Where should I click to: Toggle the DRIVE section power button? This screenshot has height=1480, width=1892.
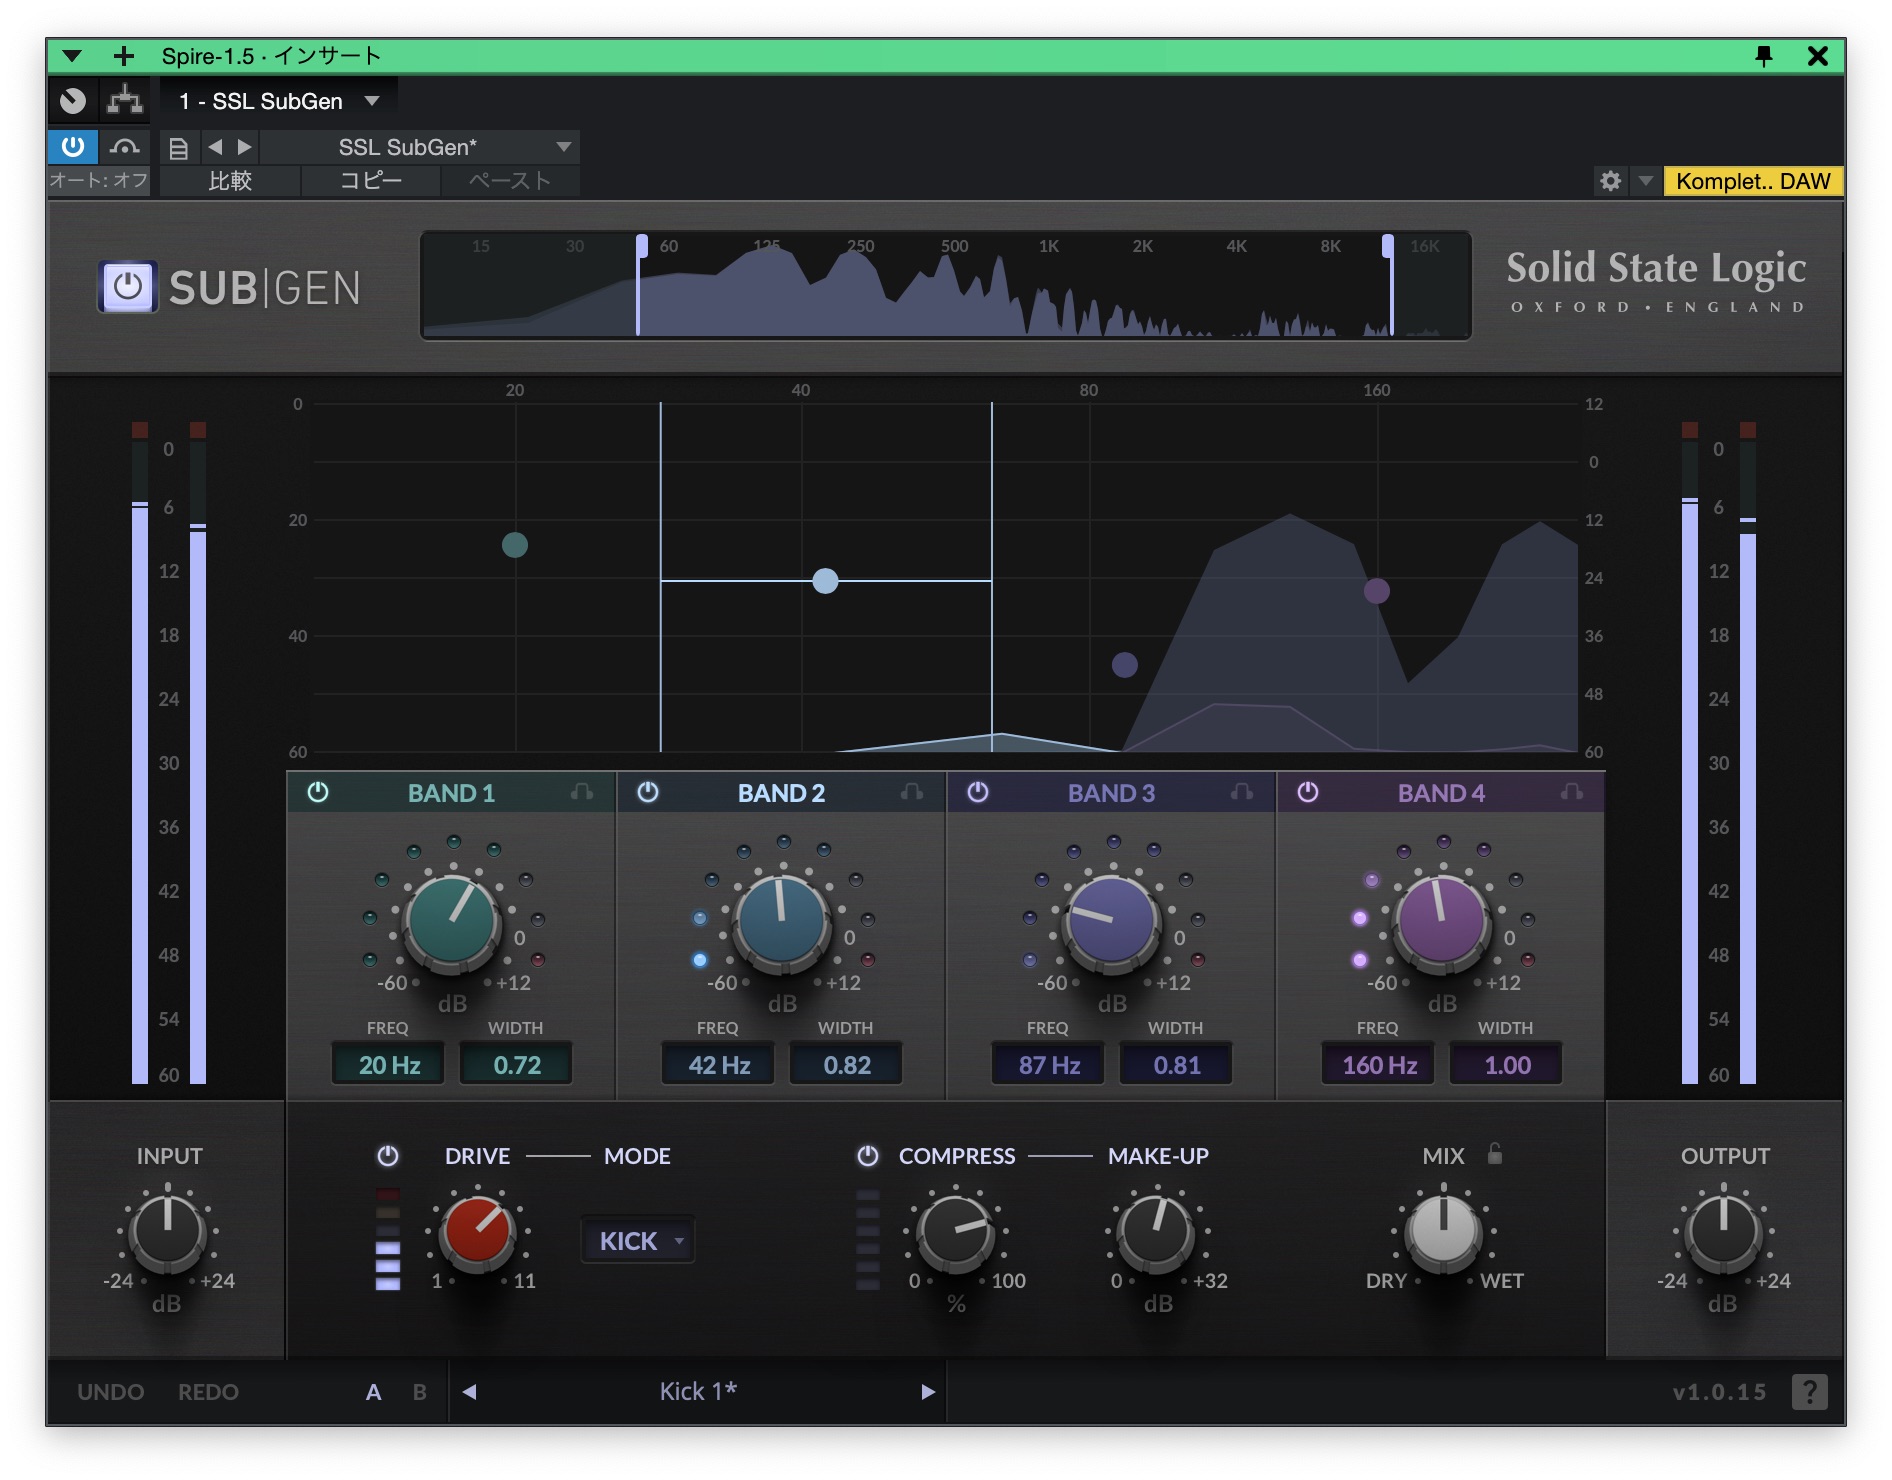pyautogui.click(x=388, y=1156)
